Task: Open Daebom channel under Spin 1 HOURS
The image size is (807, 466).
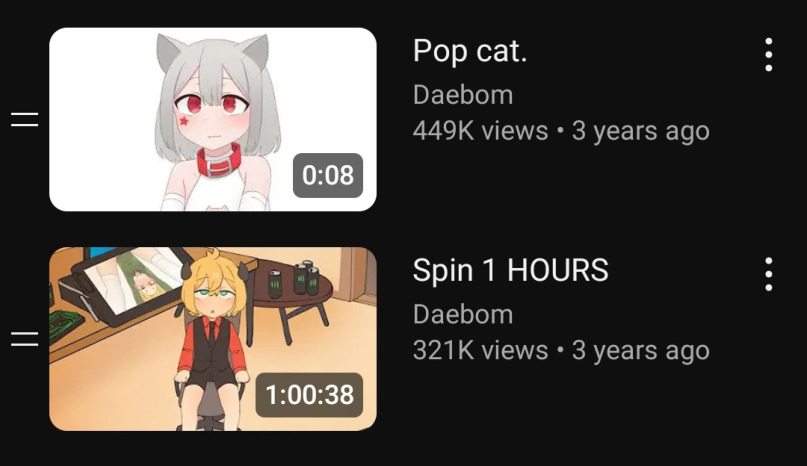Action: pyautogui.click(x=463, y=314)
